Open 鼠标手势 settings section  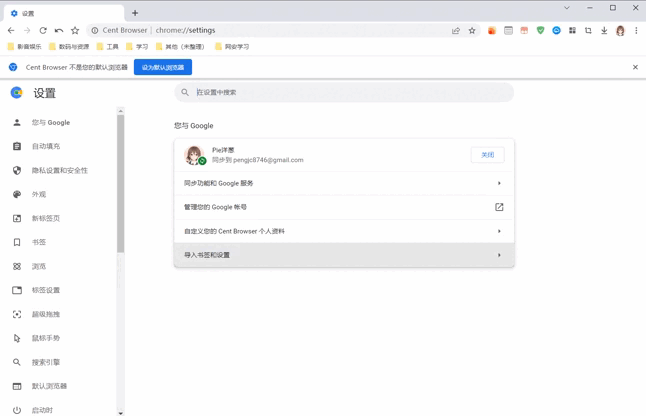[46, 338]
